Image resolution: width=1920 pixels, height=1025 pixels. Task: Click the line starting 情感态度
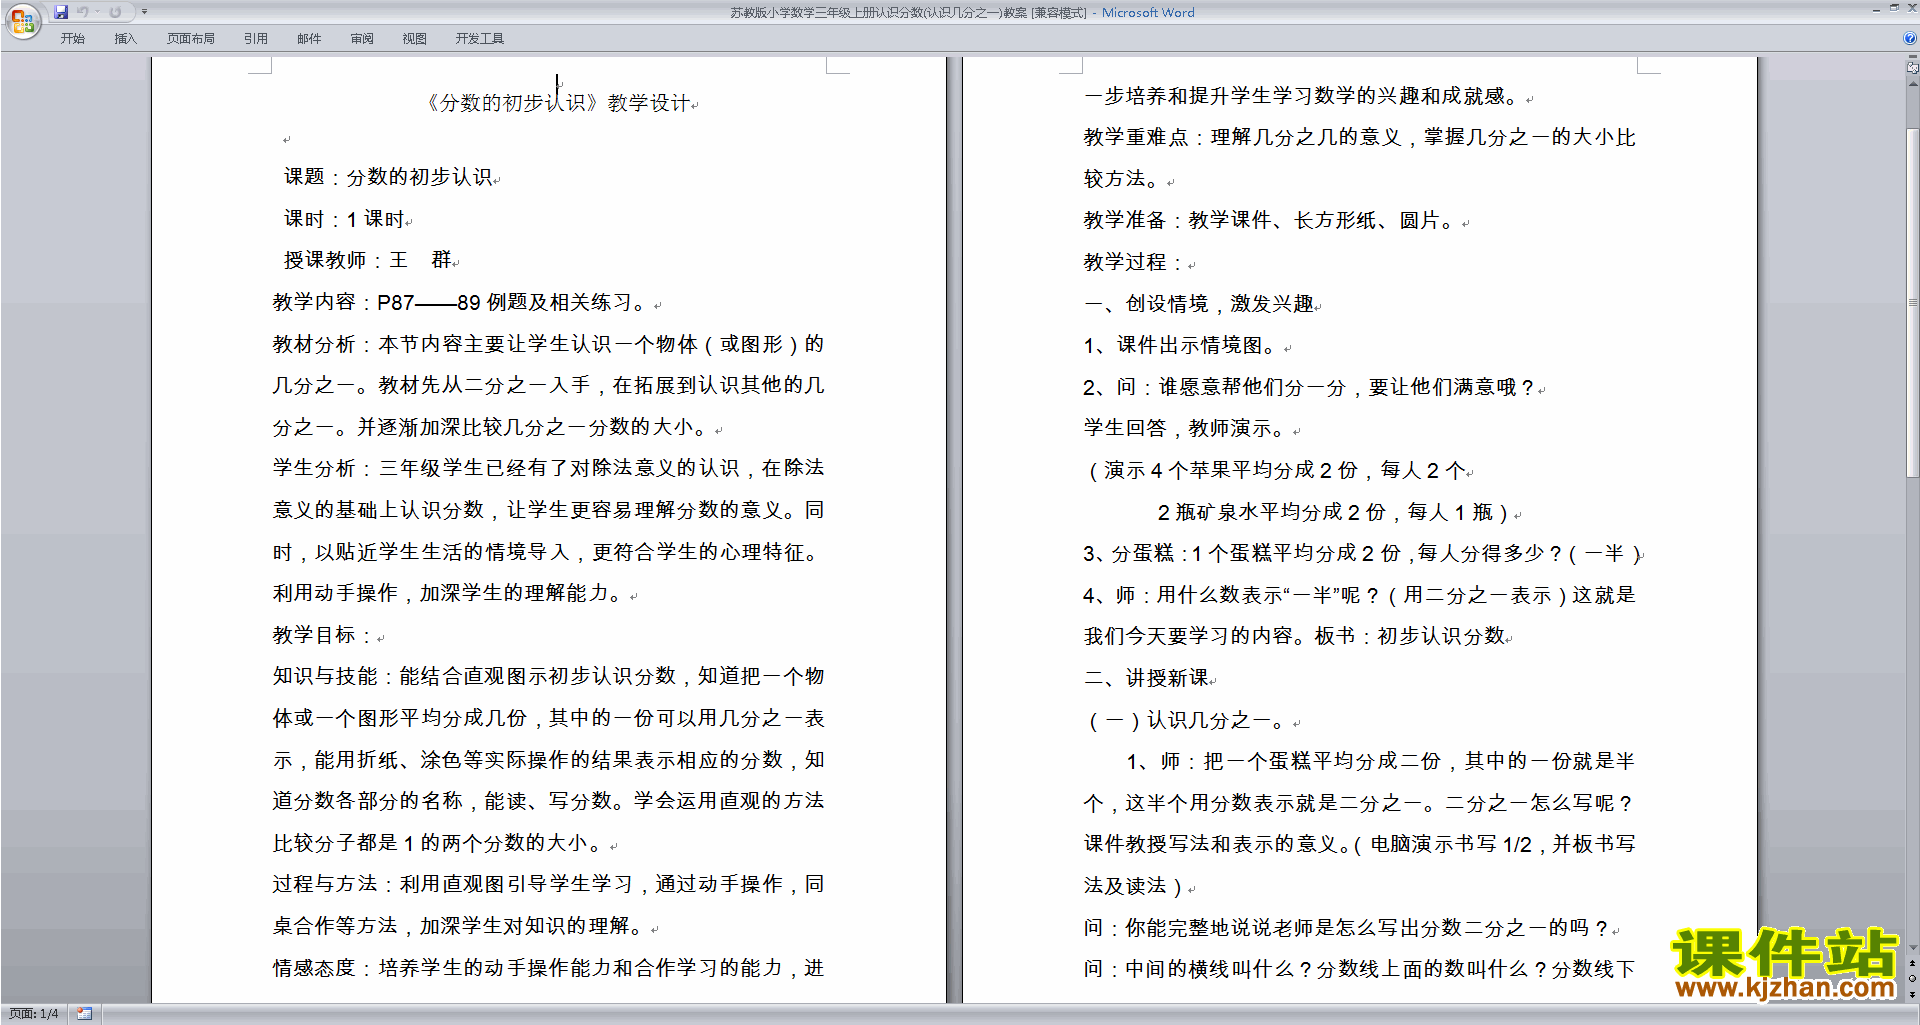coord(548,968)
